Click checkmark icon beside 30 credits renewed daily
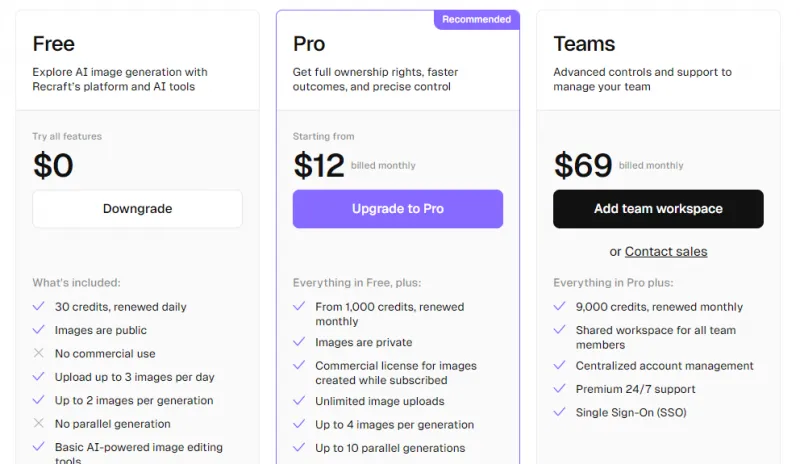The height and width of the screenshot is (464, 800). [x=39, y=307]
